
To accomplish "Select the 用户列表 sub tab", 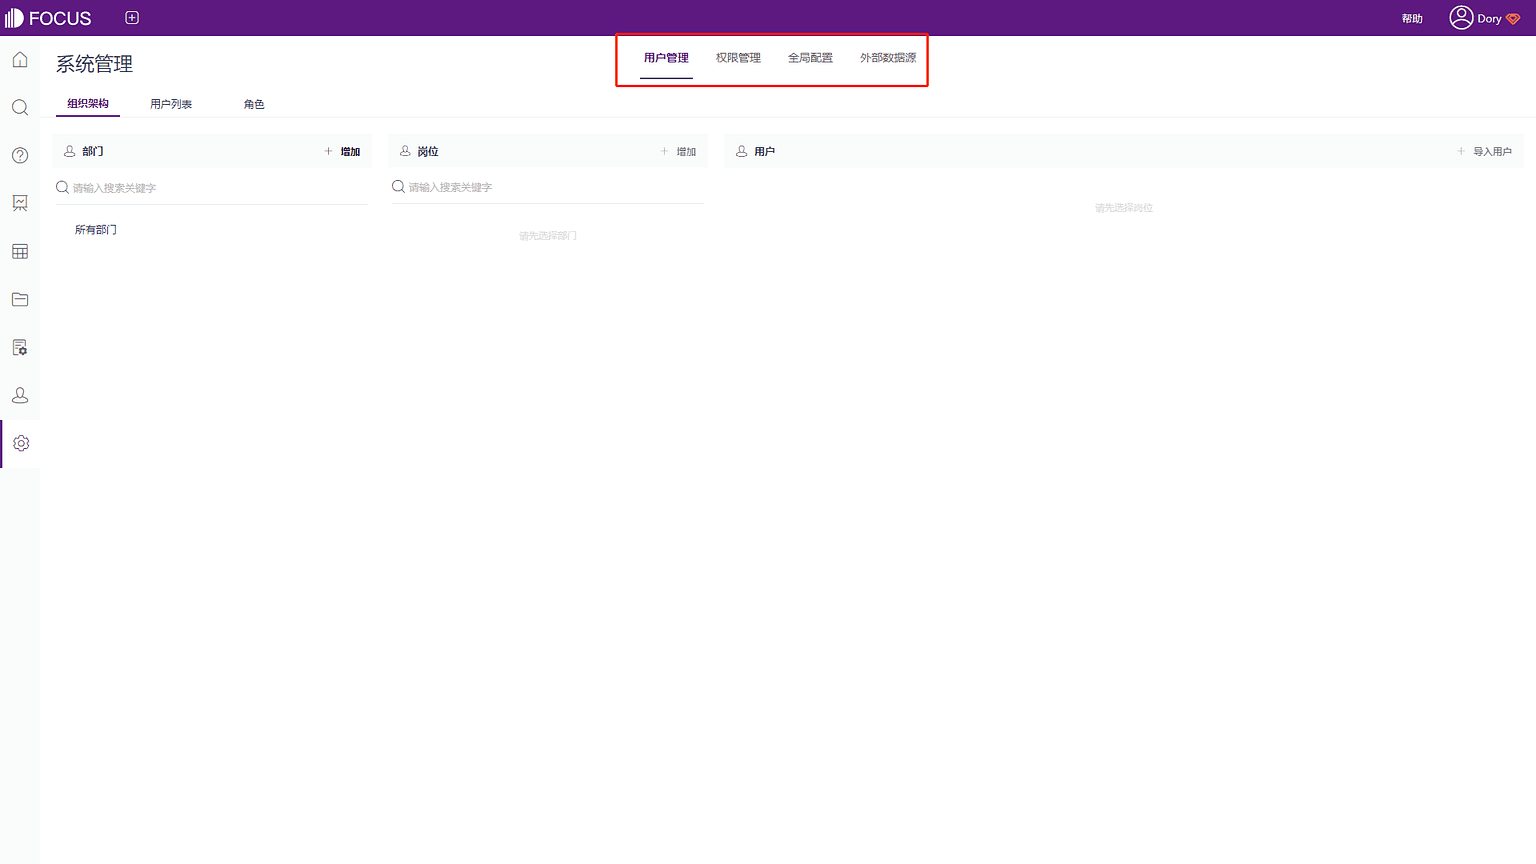I will pos(171,104).
